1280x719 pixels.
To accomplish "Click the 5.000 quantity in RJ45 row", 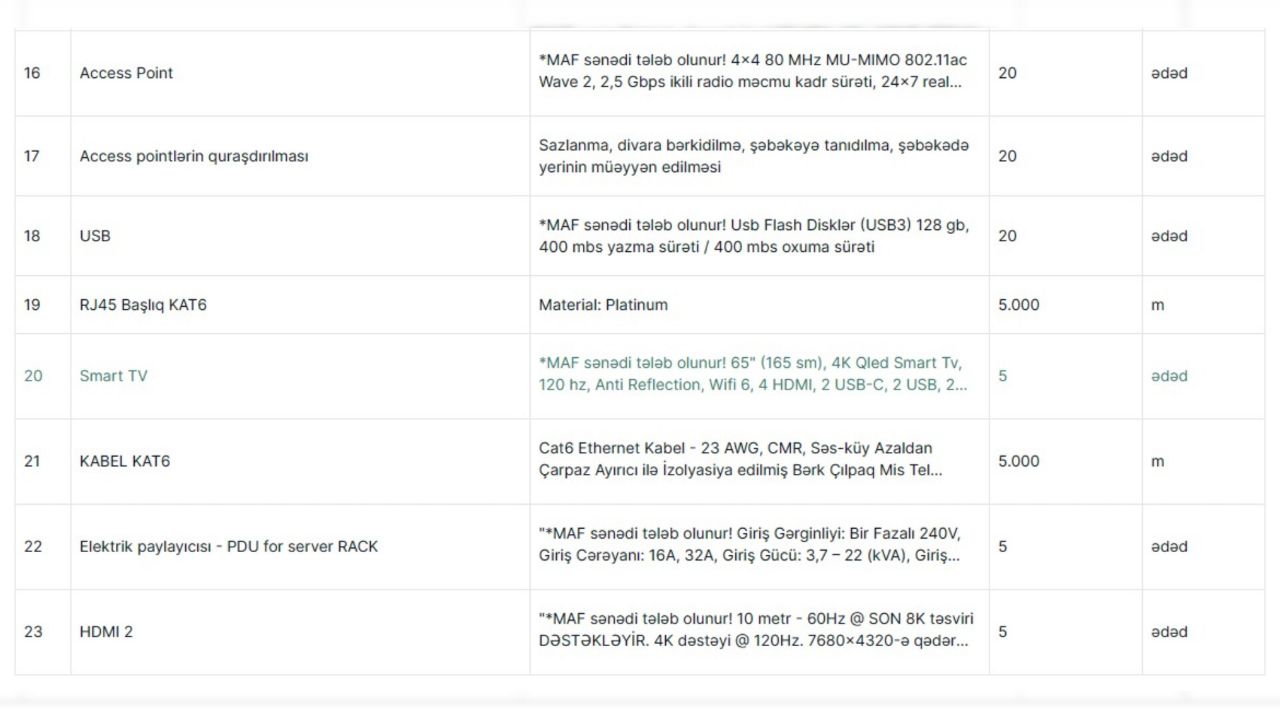I will [1018, 305].
